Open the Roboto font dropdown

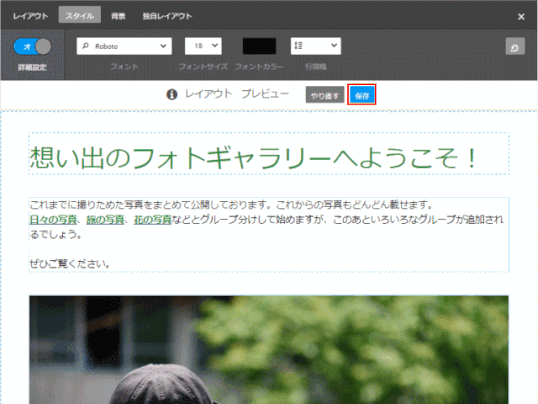click(124, 46)
